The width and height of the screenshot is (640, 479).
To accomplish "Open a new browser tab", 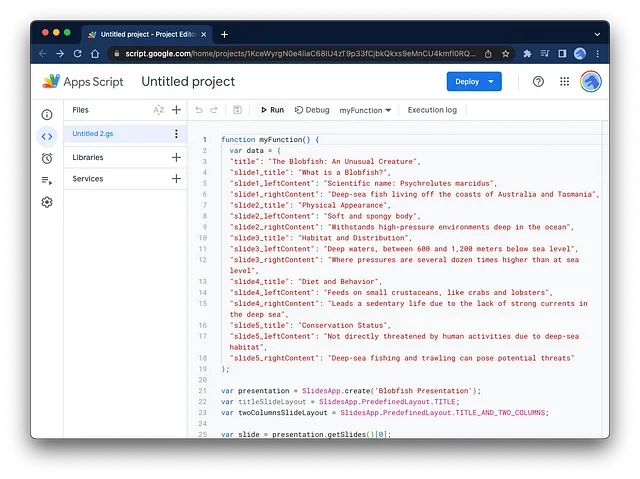I will tap(224, 35).
